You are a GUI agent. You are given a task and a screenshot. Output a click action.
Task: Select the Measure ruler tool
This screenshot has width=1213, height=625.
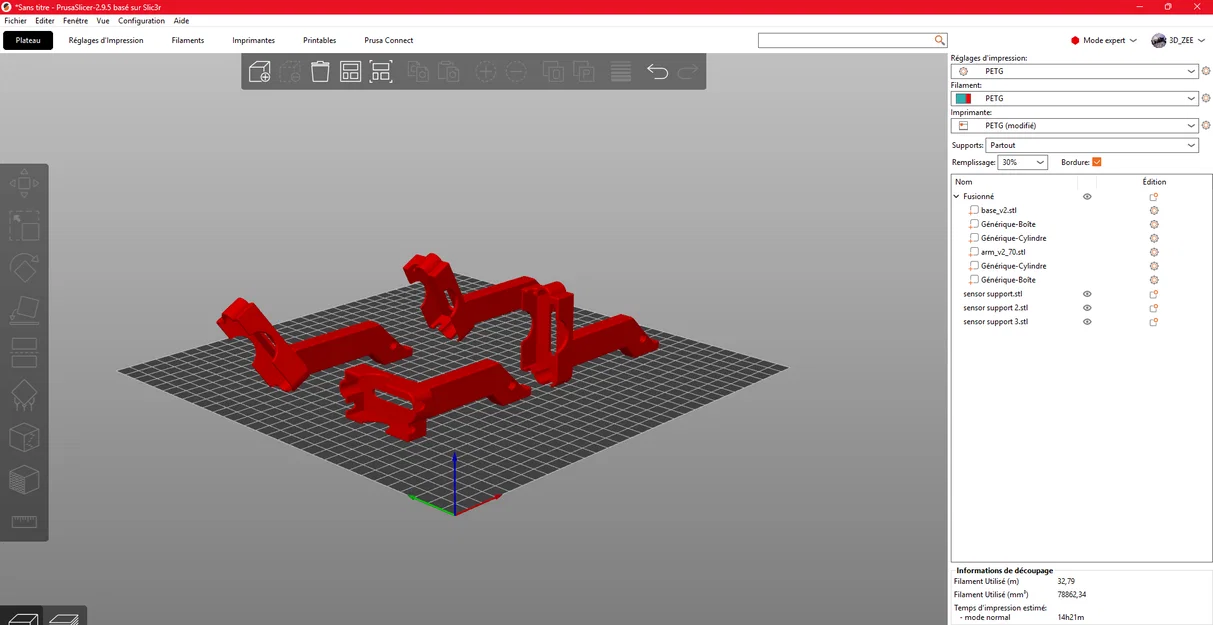(24, 521)
